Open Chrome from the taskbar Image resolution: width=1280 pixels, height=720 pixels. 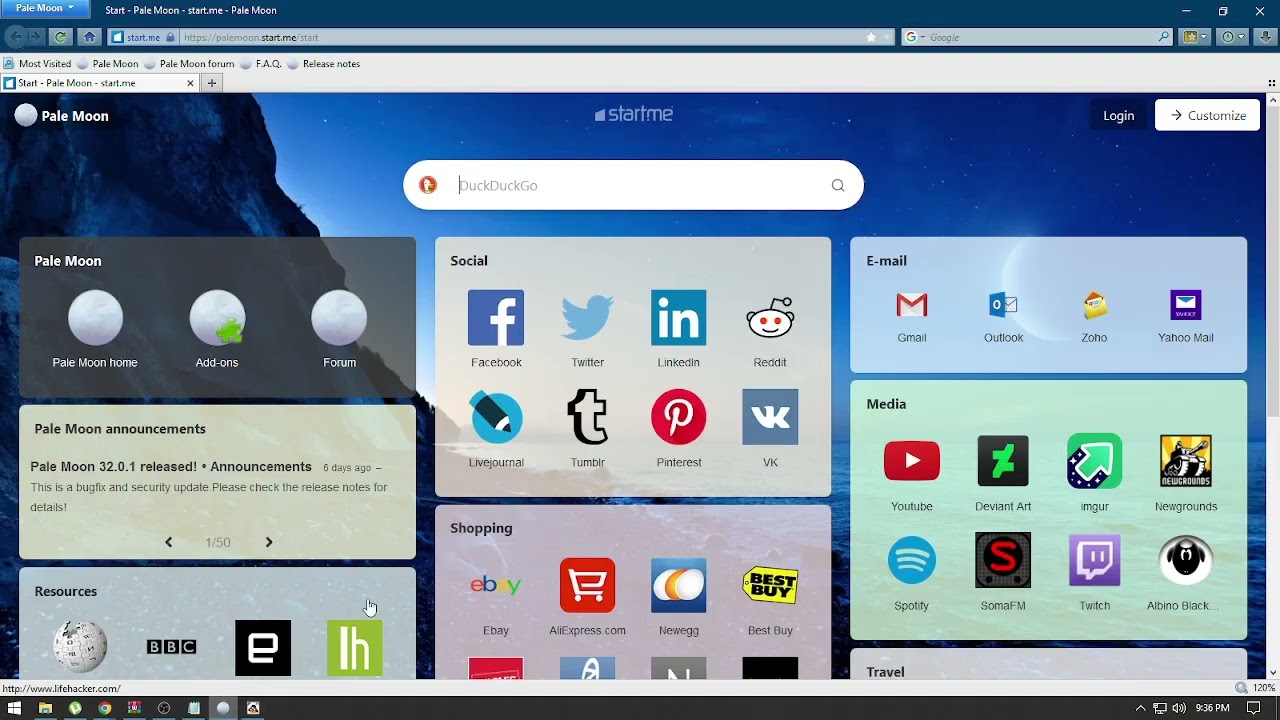click(x=104, y=708)
